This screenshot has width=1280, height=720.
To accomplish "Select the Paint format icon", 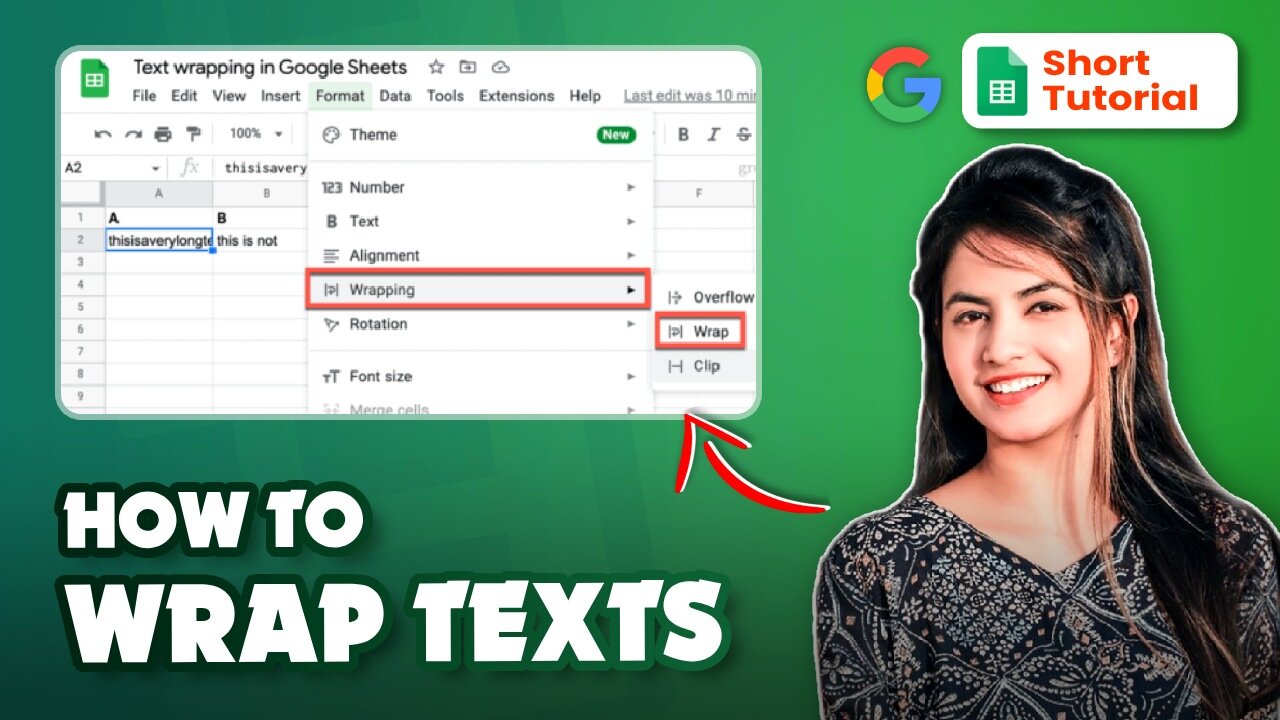I will (x=193, y=134).
